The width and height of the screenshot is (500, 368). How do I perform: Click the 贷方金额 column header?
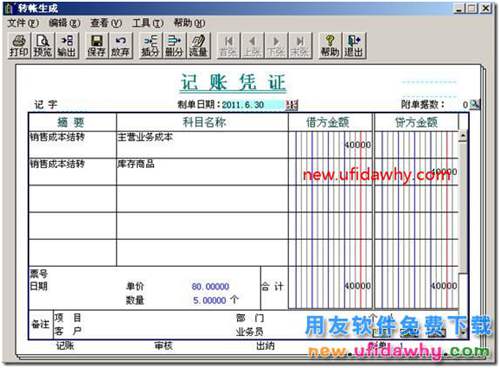click(x=416, y=122)
